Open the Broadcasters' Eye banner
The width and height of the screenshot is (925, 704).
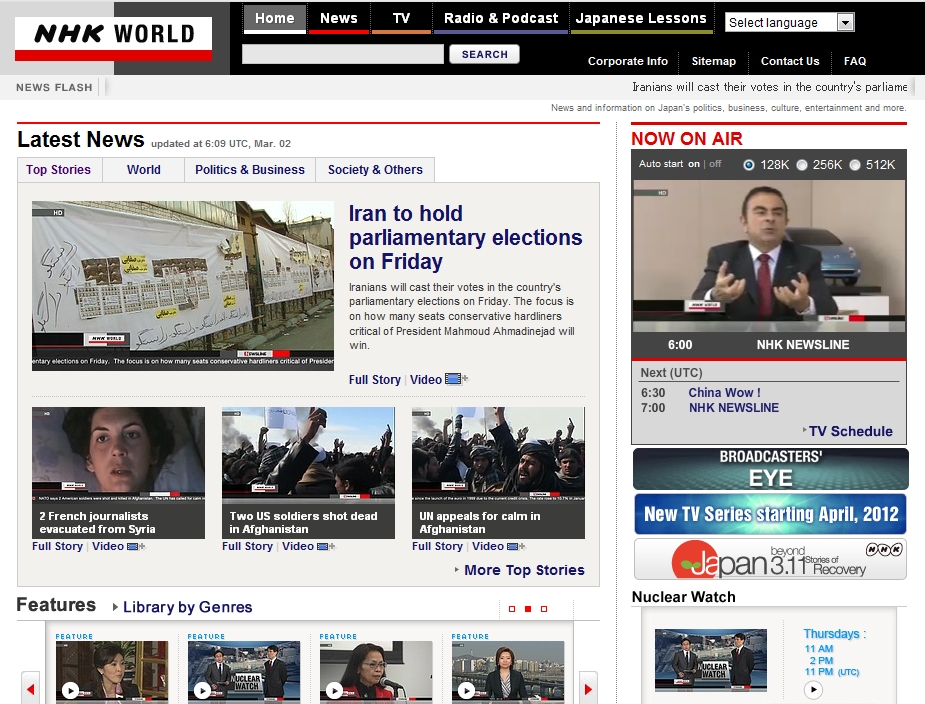point(770,468)
